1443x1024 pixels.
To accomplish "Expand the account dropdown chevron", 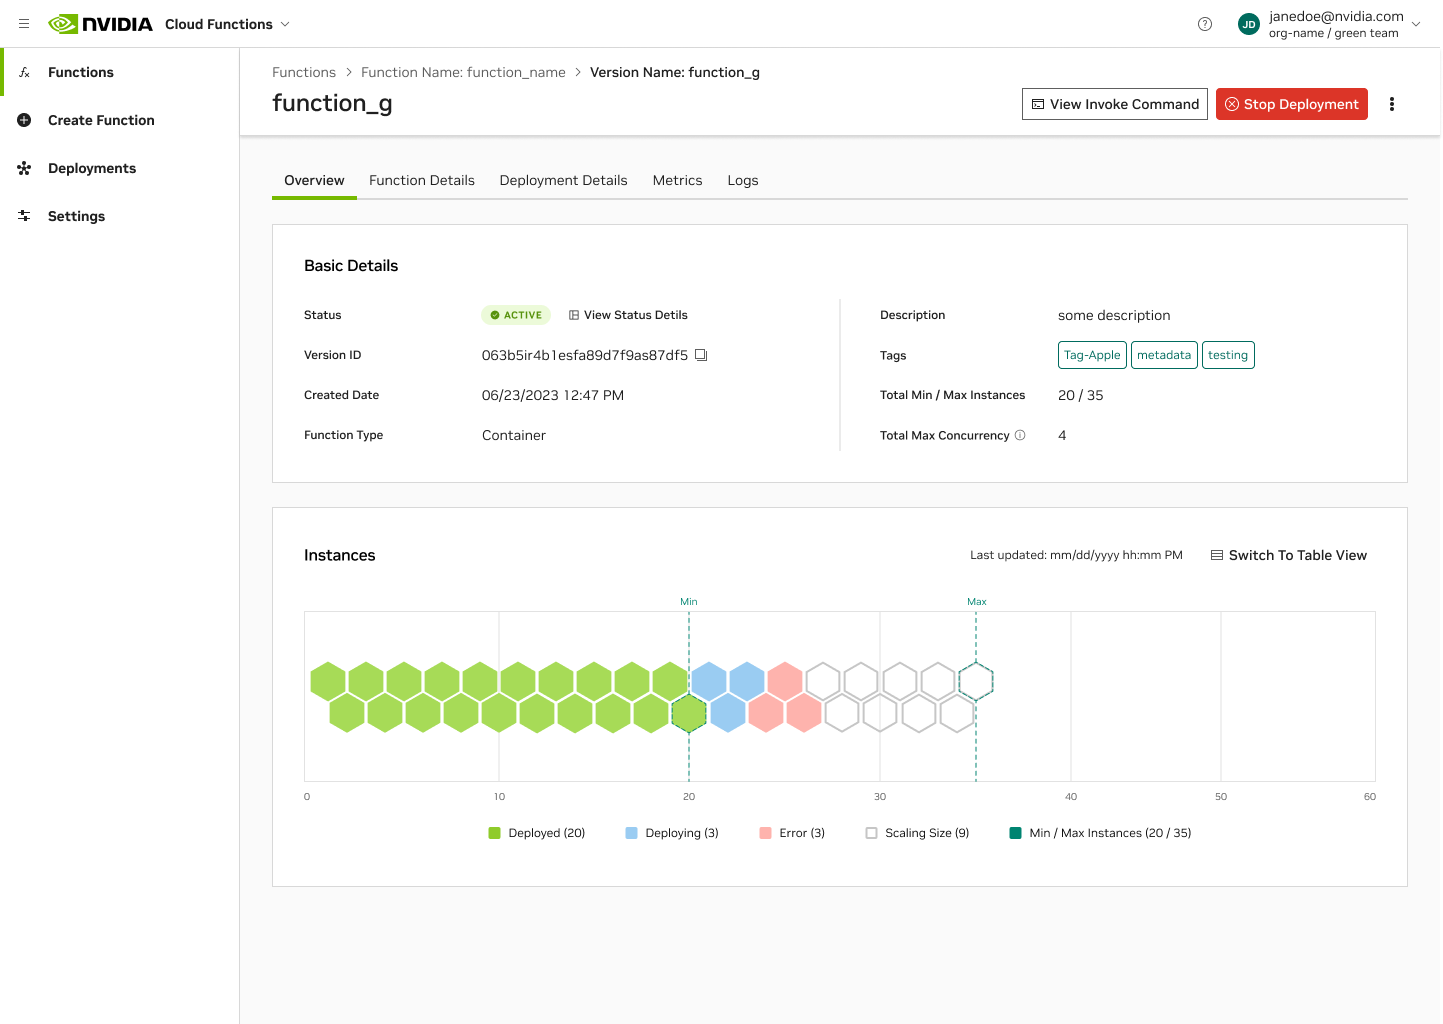I will coord(1416,24).
